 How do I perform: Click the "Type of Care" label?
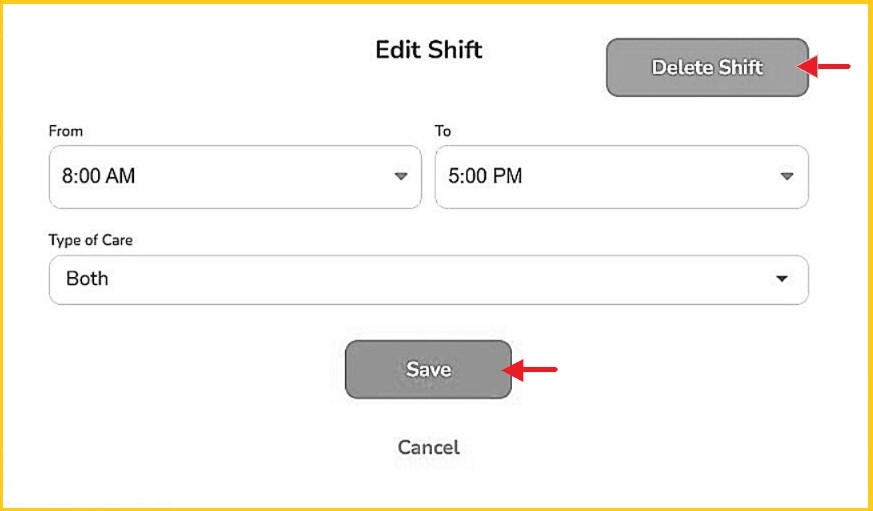91,240
